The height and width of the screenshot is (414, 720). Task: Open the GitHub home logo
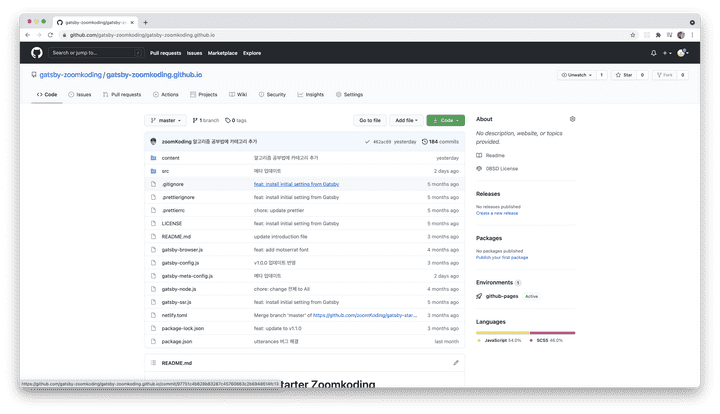point(37,53)
